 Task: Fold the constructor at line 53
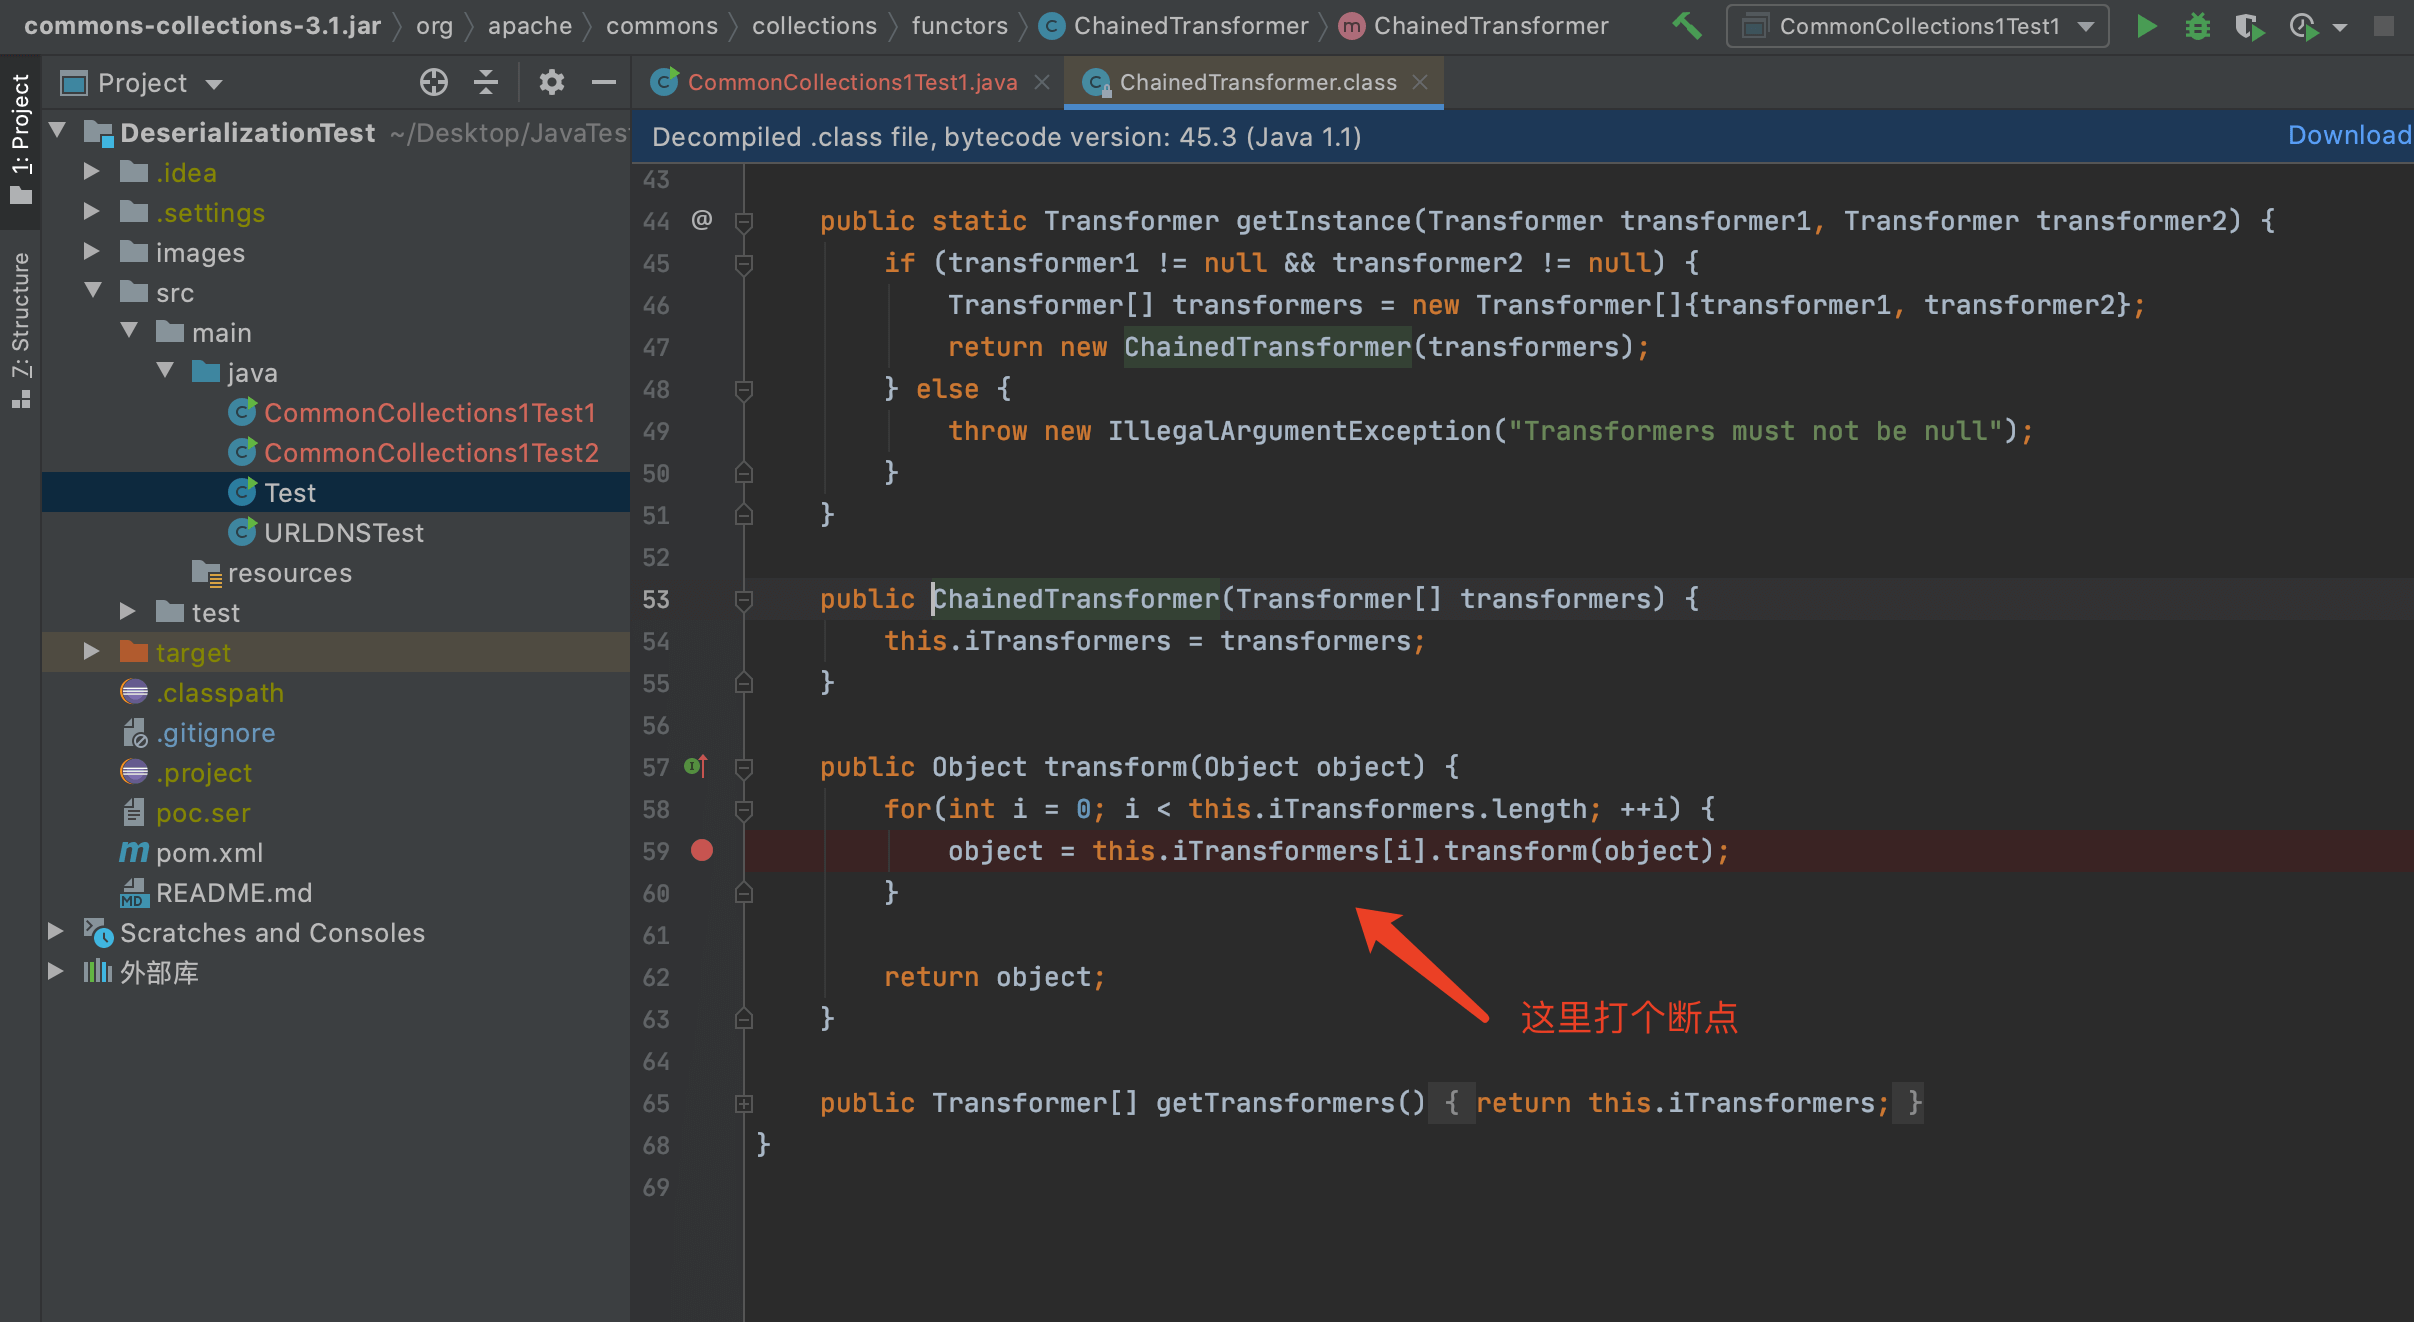pos(744,600)
